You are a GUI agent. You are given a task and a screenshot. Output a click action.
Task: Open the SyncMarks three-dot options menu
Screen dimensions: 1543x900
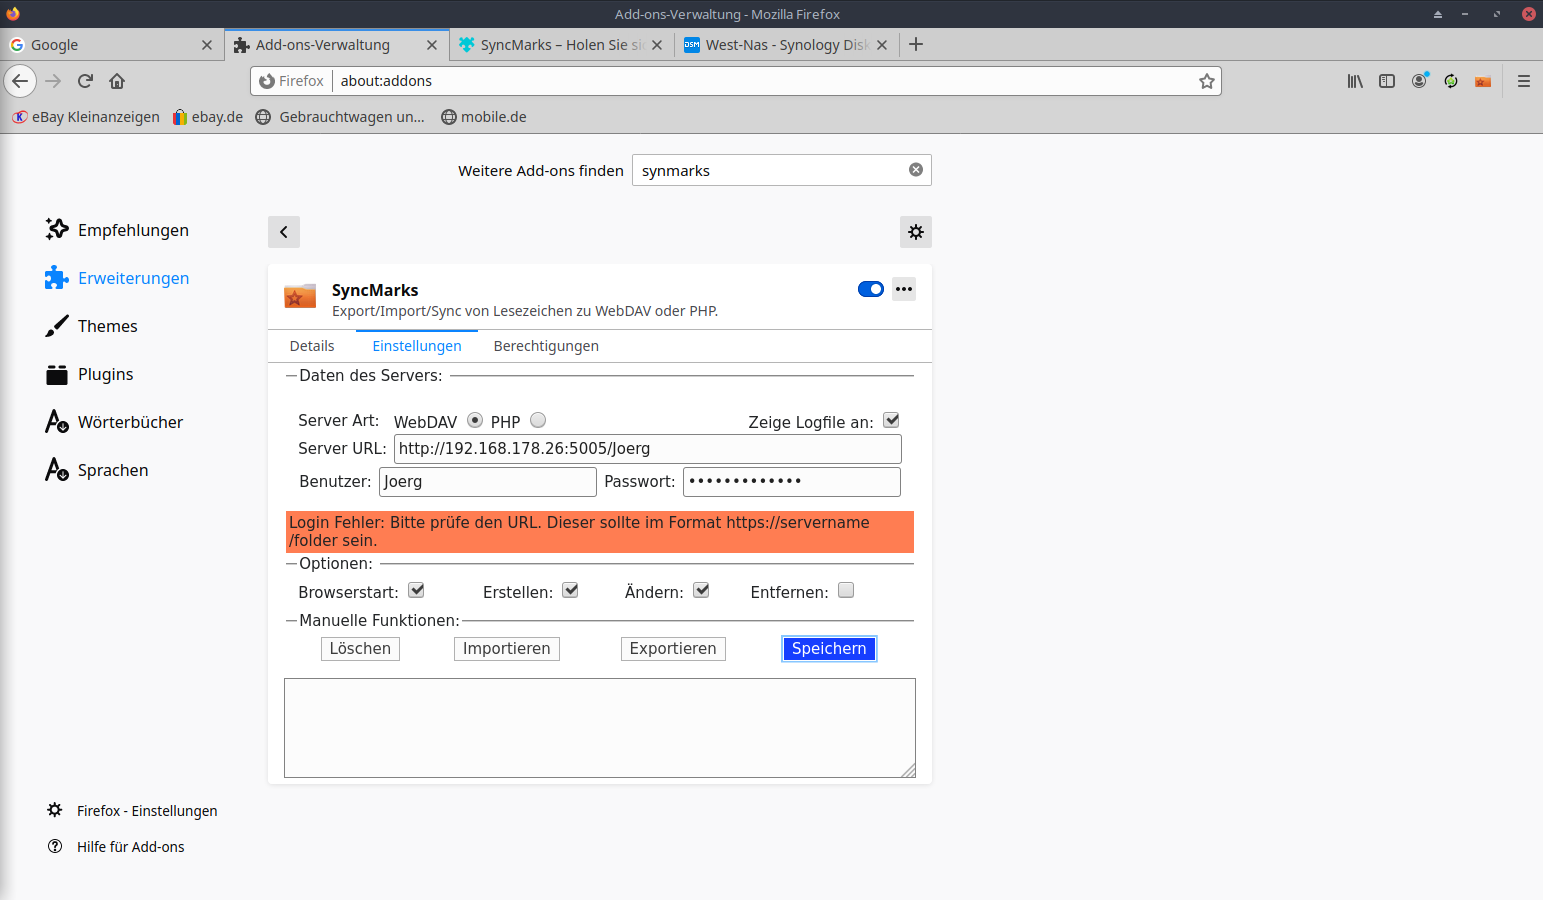point(904,289)
